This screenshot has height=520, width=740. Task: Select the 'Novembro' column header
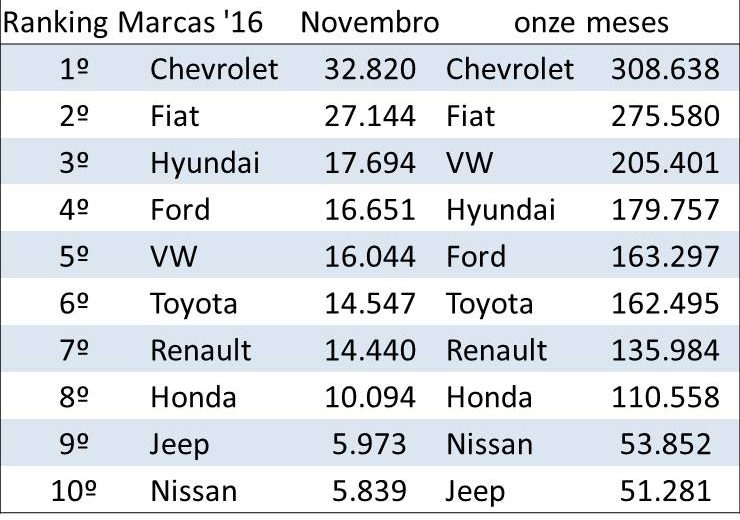pyautogui.click(x=370, y=23)
